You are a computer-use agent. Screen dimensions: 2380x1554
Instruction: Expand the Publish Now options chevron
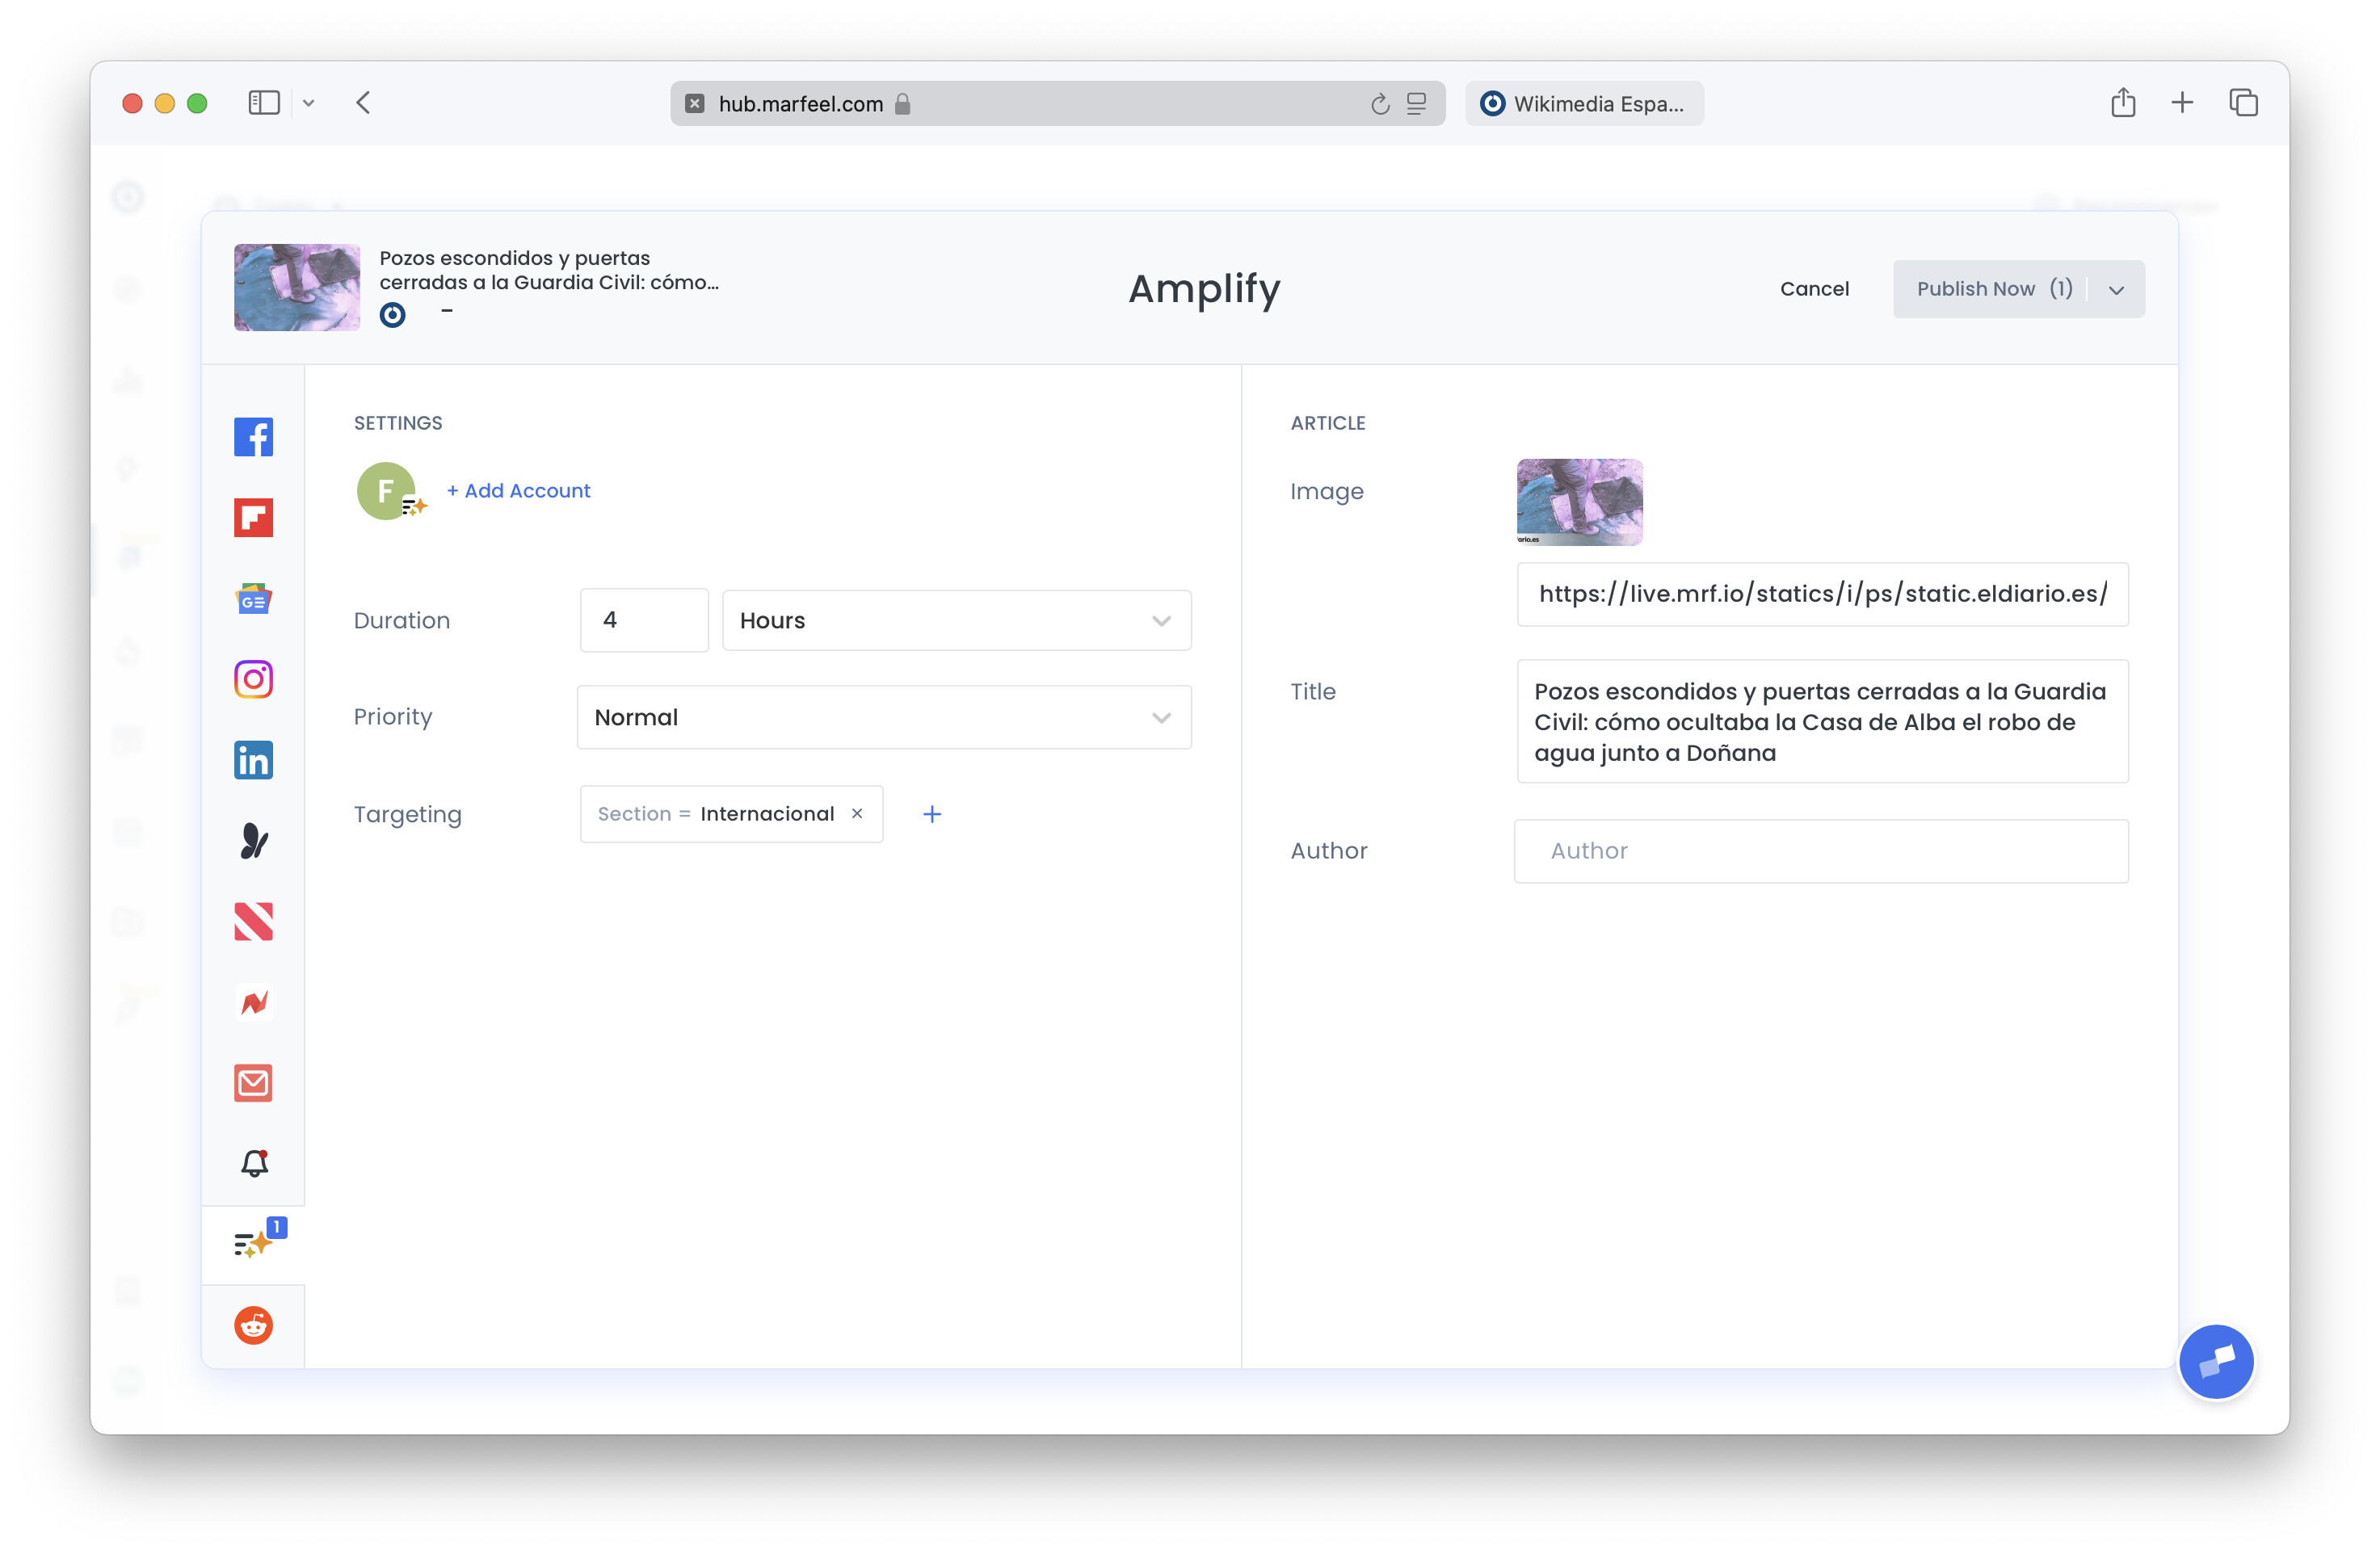point(2116,289)
